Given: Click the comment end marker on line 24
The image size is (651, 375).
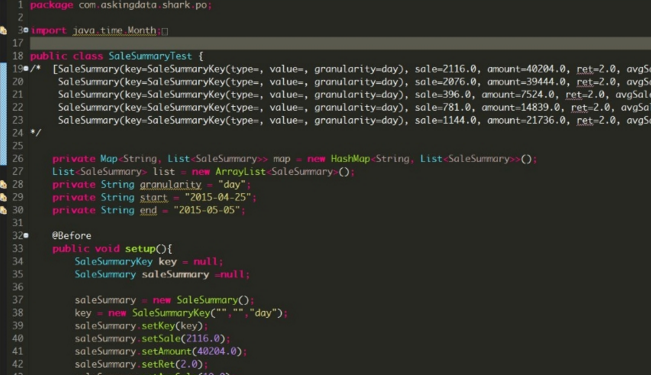Looking at the screenshot, I should point(36,133).
